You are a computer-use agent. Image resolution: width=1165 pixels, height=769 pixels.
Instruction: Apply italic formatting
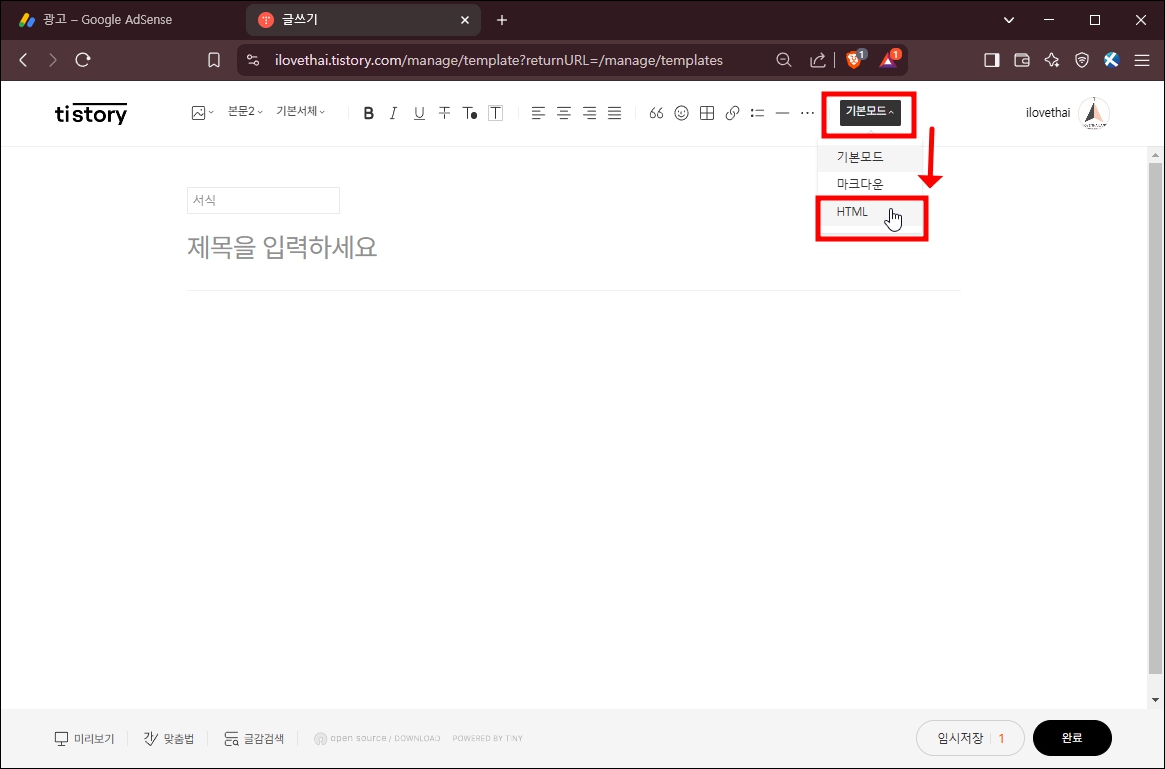[x=393, y=112]
